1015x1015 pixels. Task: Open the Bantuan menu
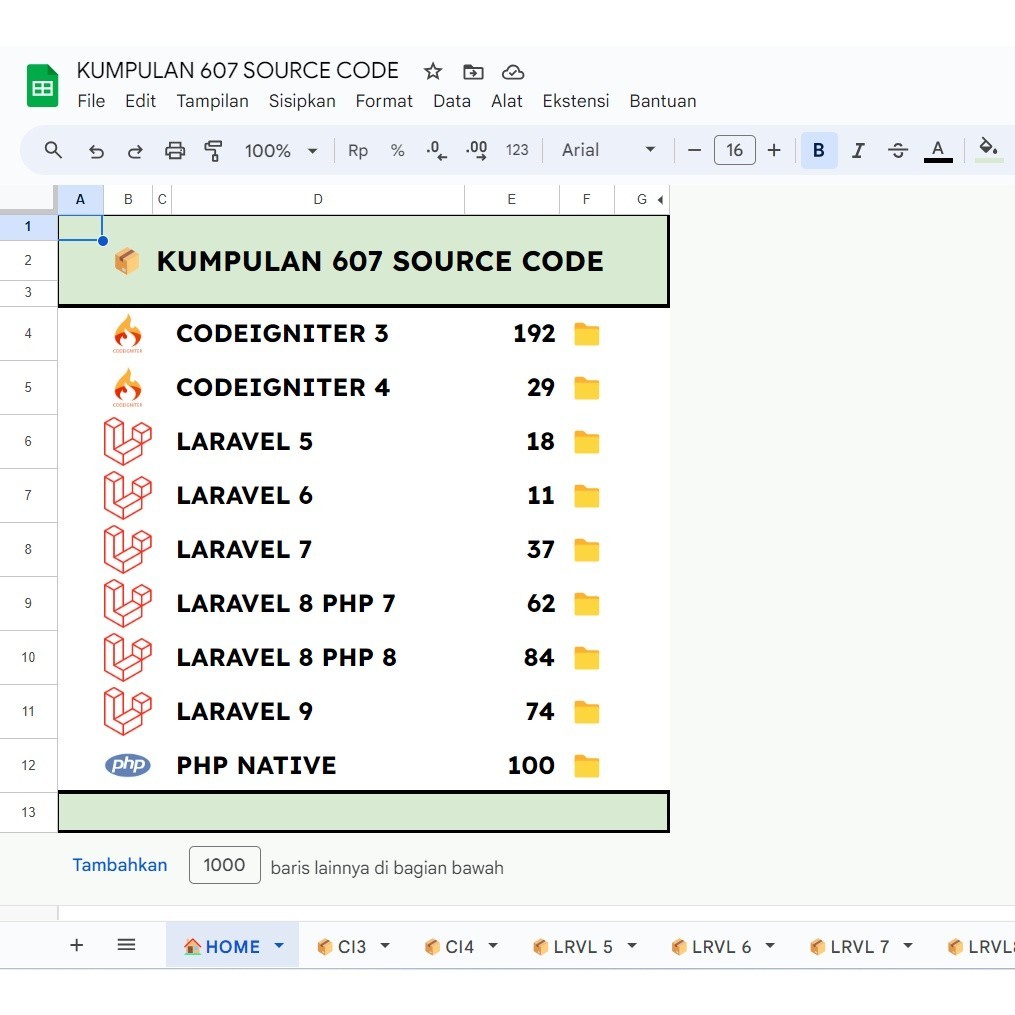pos(663,101)
